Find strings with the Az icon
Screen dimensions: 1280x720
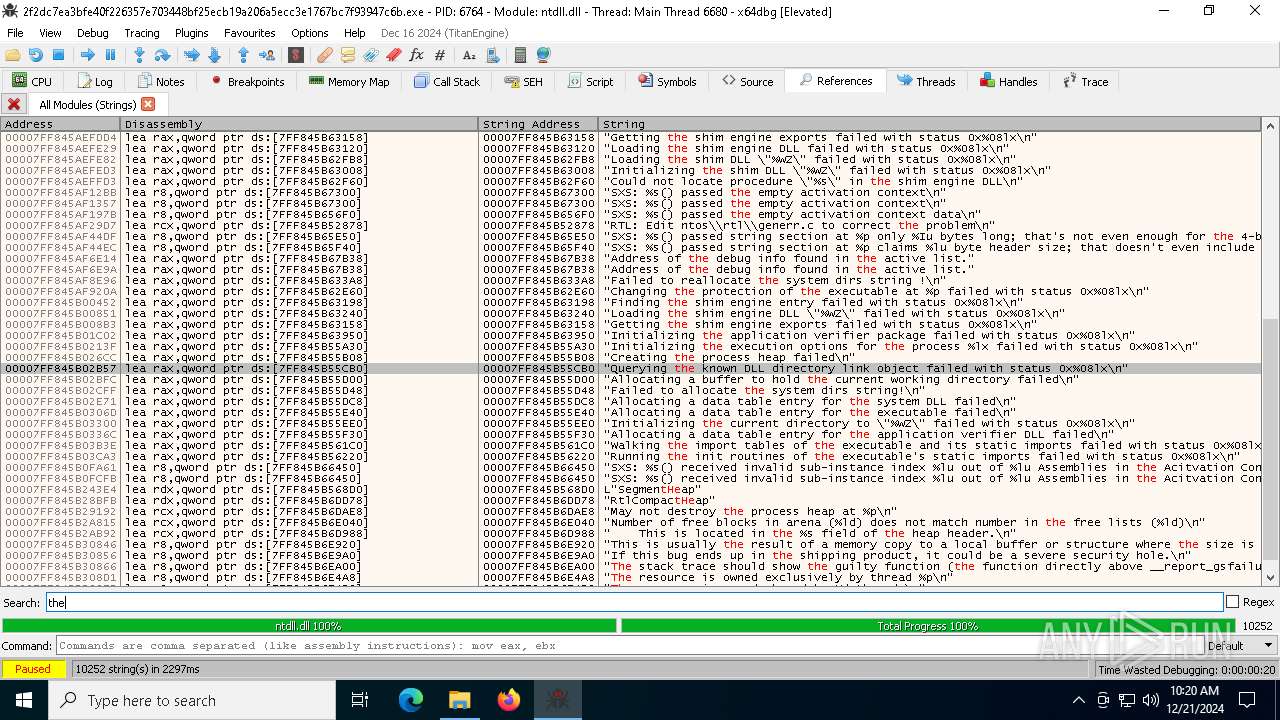coord(469,55)
